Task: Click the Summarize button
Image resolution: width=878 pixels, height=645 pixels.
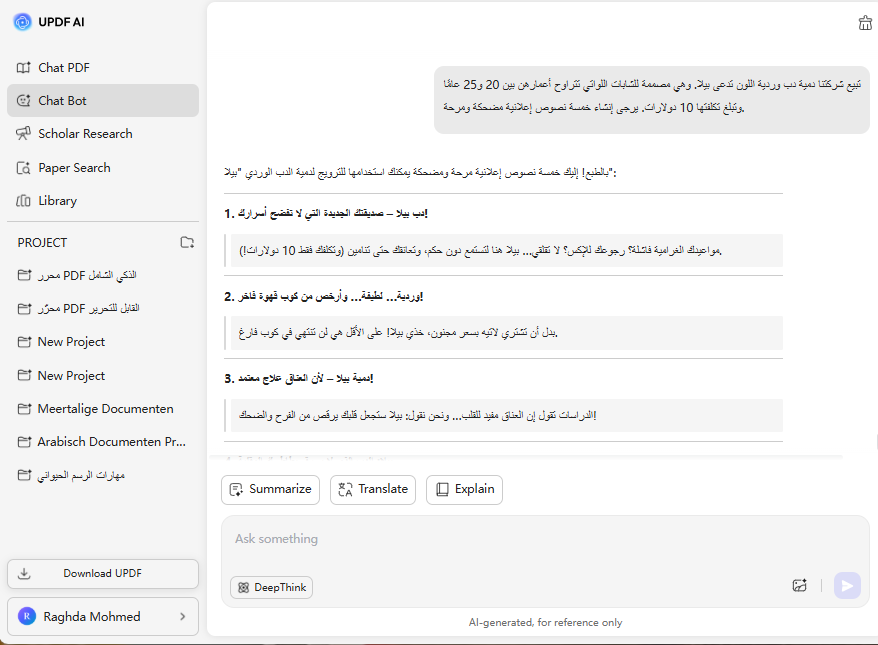Action: [x=270, y=489]
